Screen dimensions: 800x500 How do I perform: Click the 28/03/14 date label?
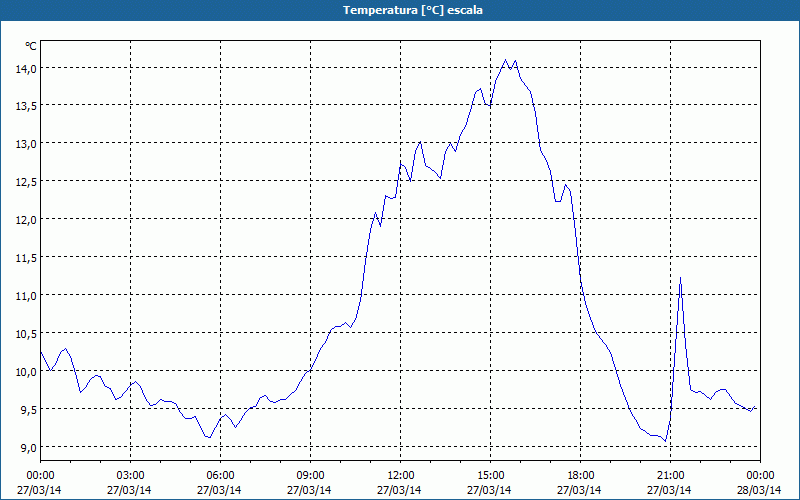(x=759, y=490)
